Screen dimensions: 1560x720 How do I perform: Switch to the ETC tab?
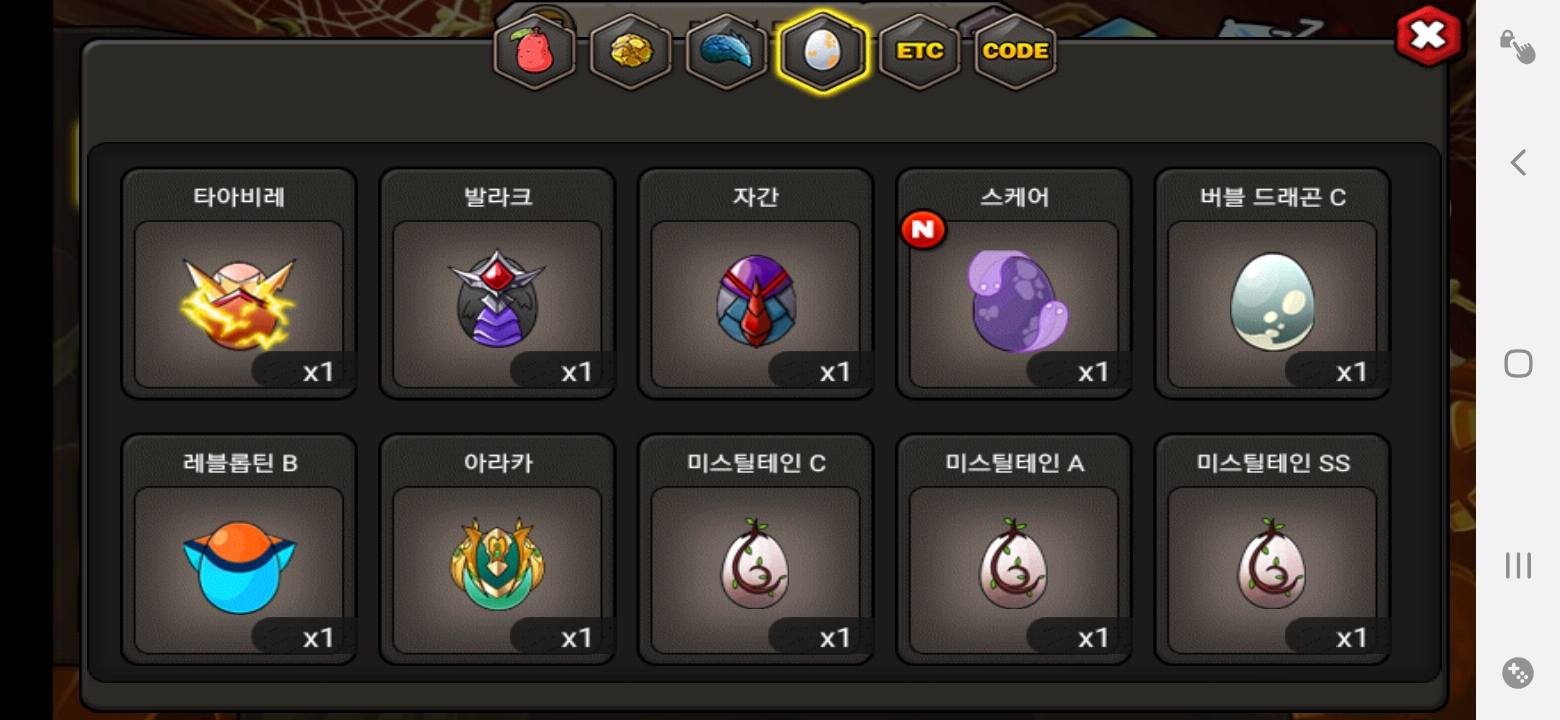coord(919,52)
